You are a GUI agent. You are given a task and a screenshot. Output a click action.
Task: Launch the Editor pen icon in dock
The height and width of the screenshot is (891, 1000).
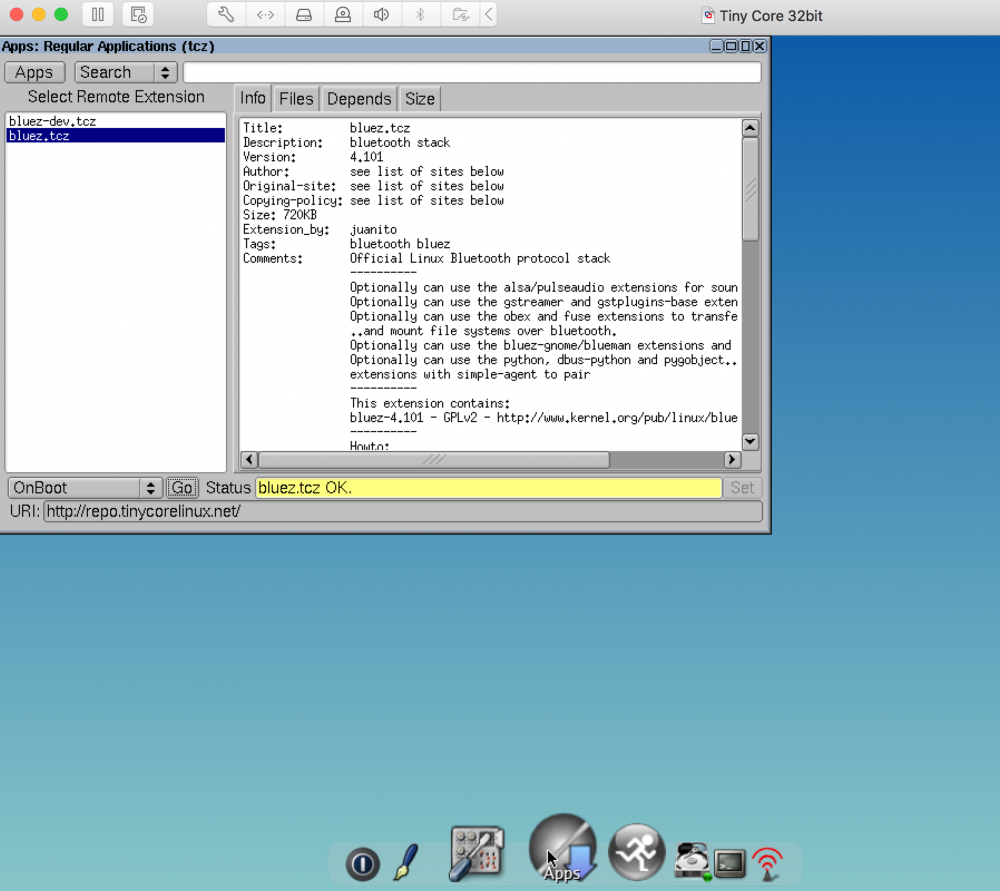(405, 860)
